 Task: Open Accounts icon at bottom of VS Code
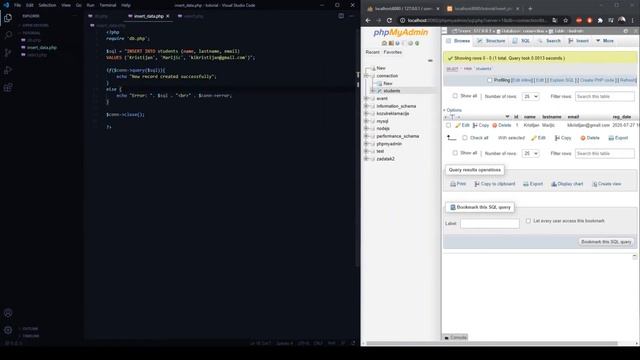8,313
